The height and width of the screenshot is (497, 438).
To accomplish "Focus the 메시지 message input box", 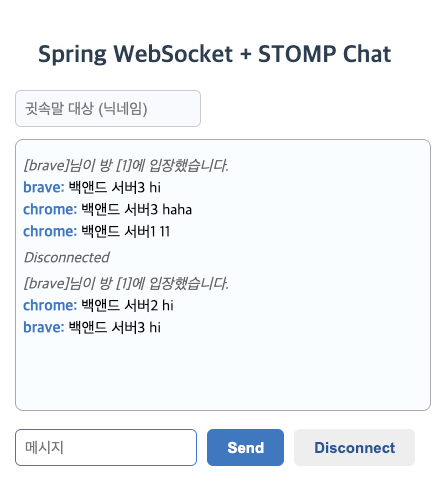I will tap(106, 447).
